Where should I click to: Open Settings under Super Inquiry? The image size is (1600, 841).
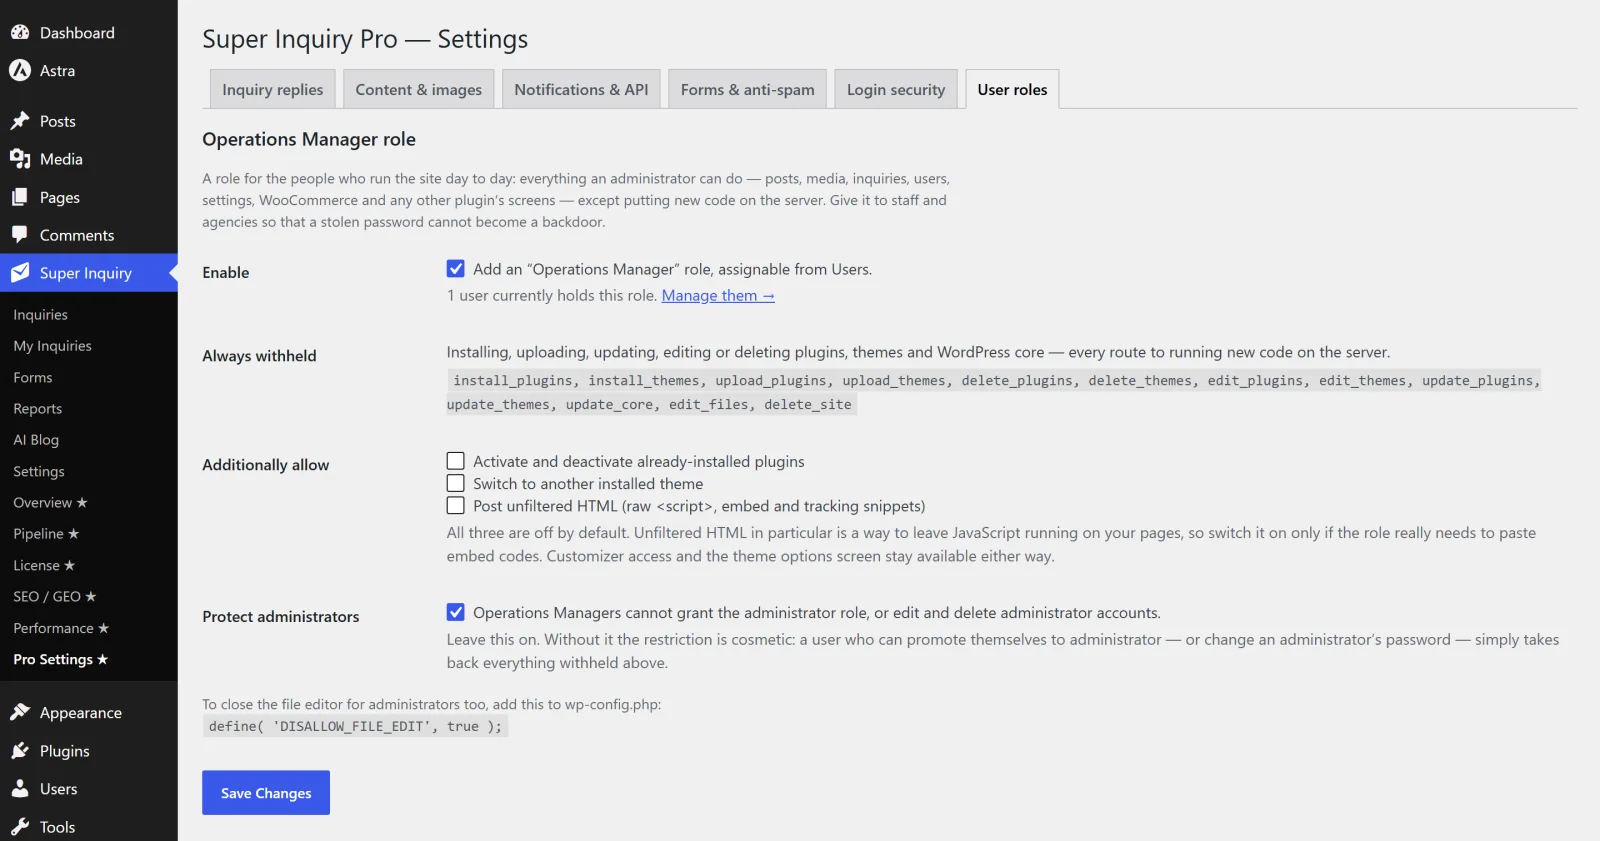pos(39,472)
